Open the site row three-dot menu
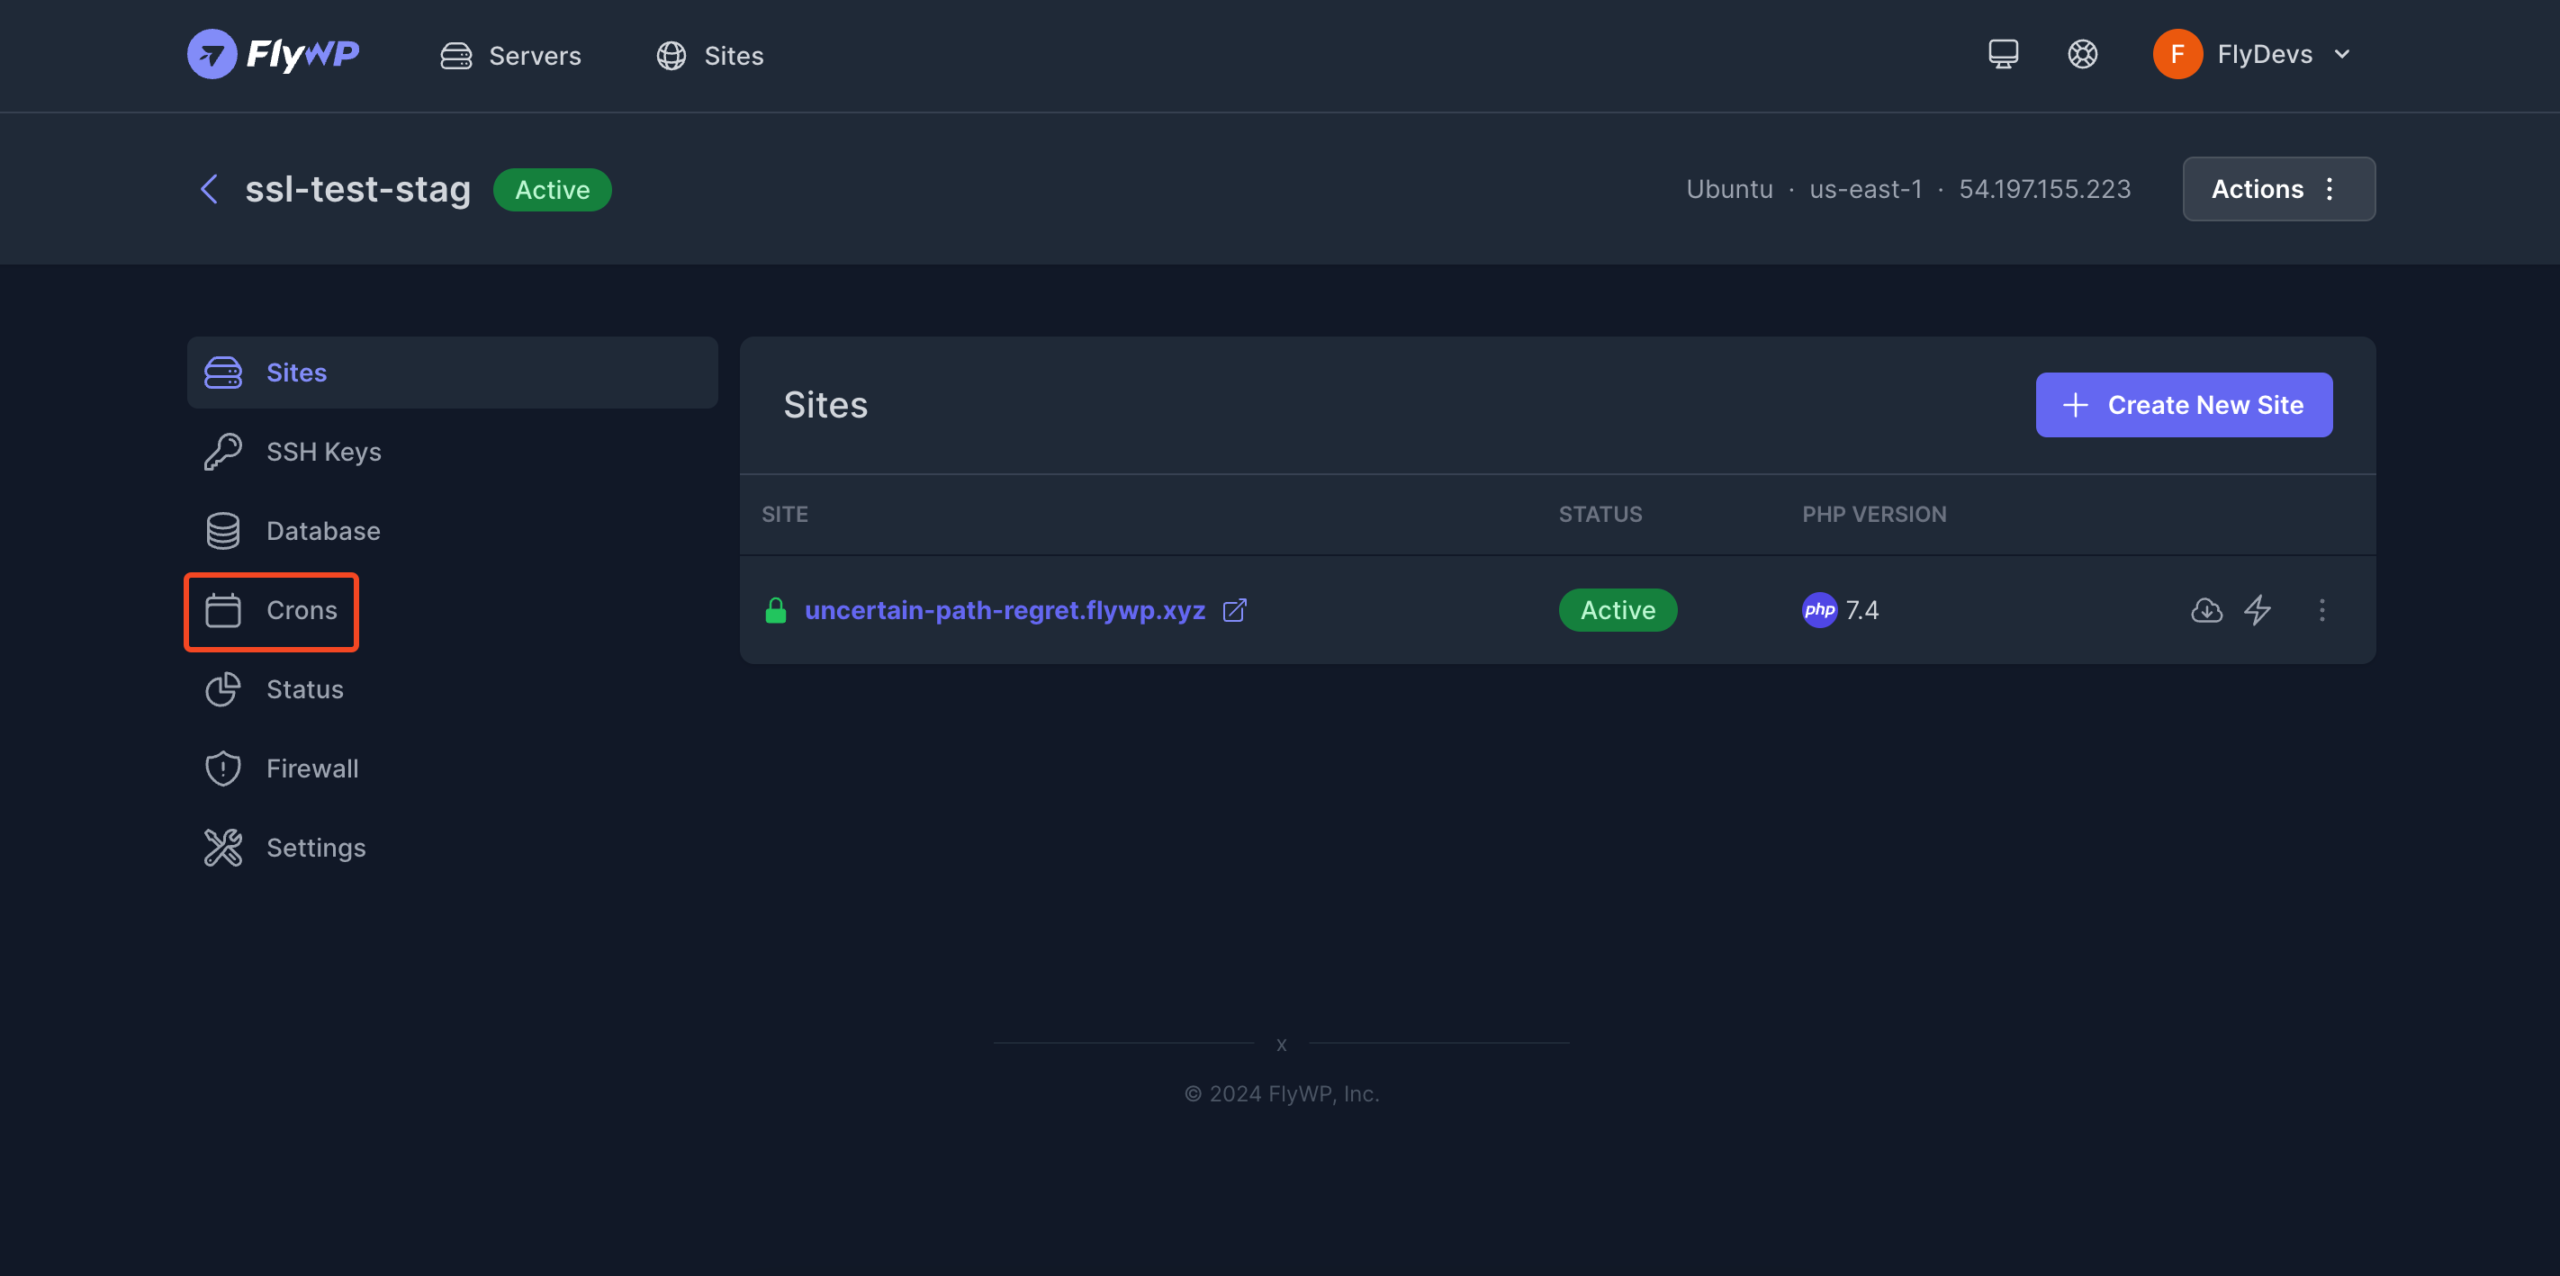The image size is (2560, 1276). coord(2322,610)
